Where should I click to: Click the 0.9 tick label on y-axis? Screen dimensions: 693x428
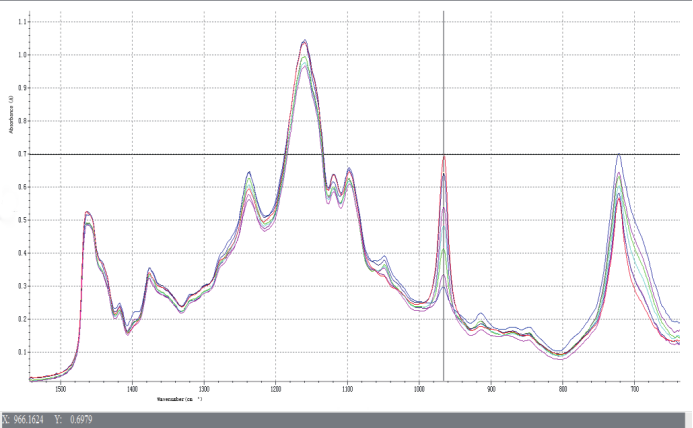point(22,88)
